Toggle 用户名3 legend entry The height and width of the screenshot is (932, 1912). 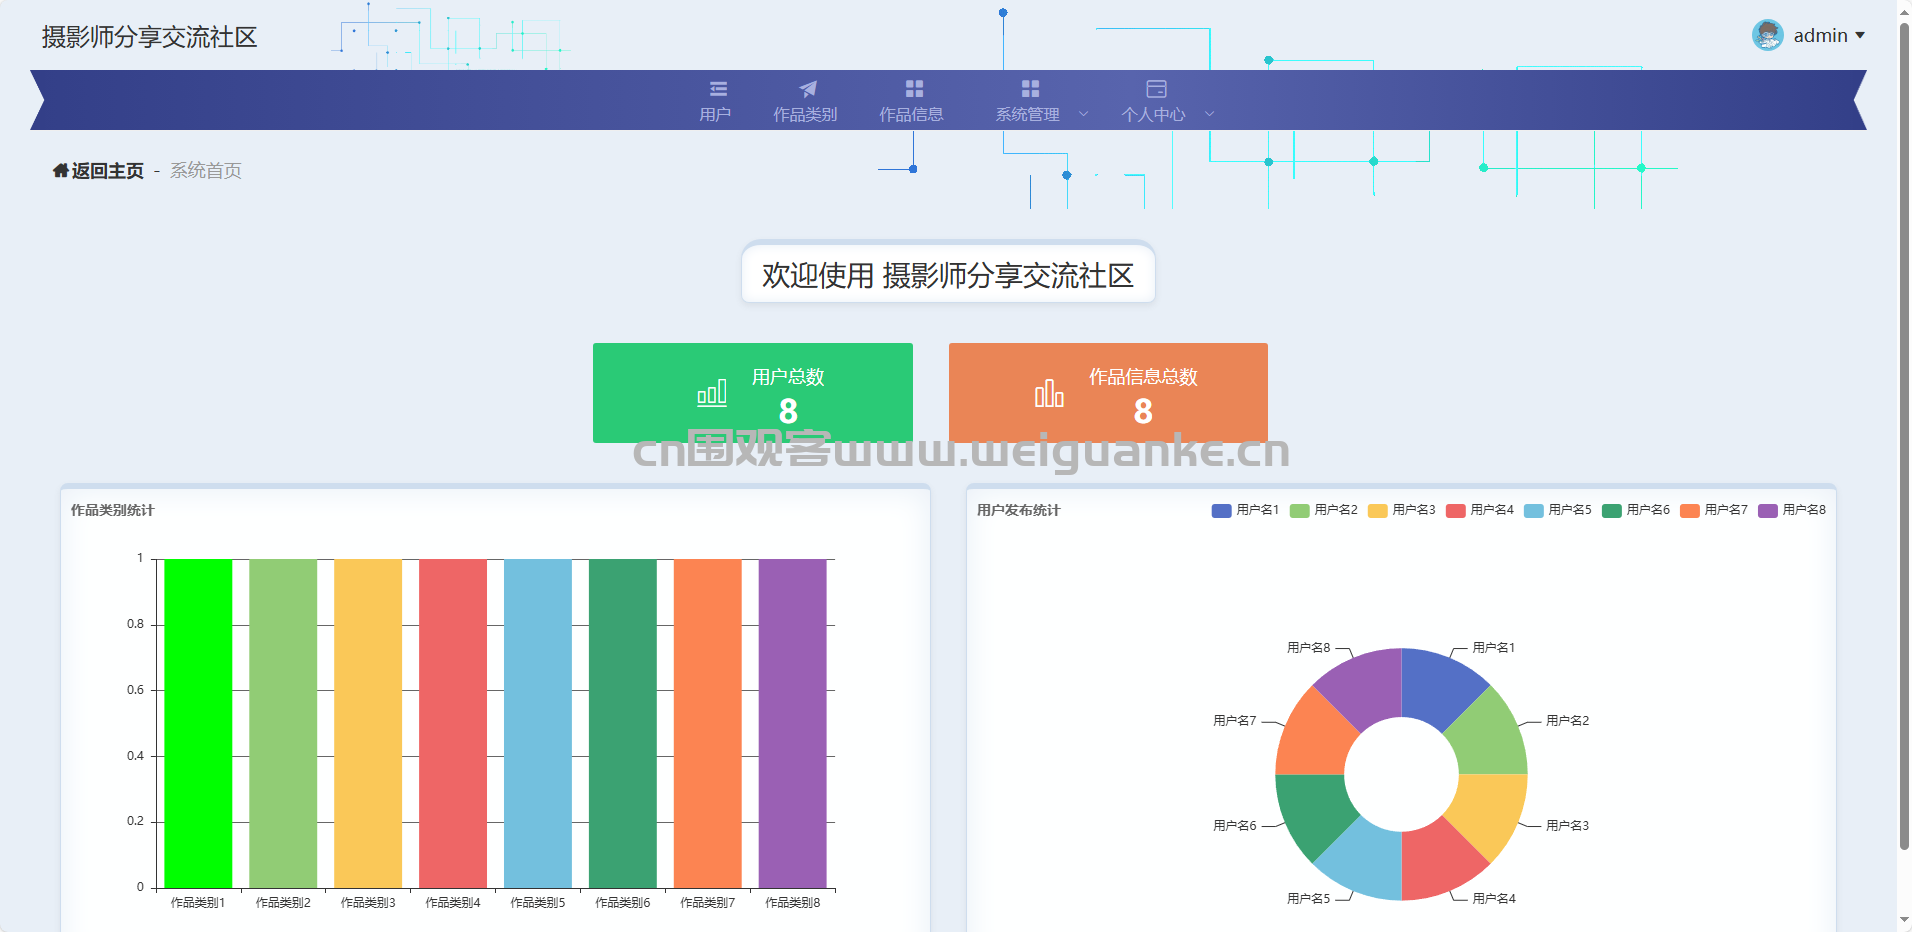1401,510
